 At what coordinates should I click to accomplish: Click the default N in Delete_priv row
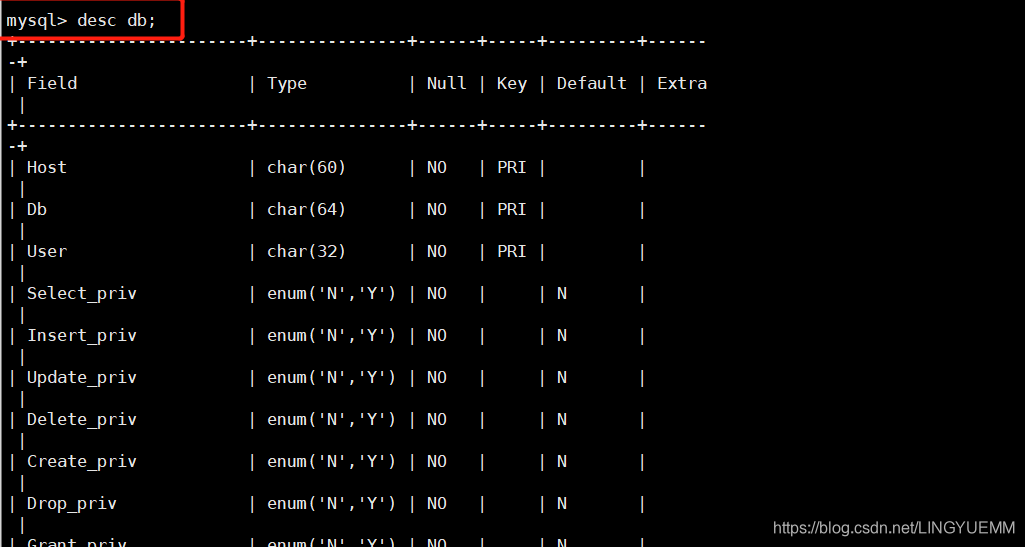click(x=562, y=419)
